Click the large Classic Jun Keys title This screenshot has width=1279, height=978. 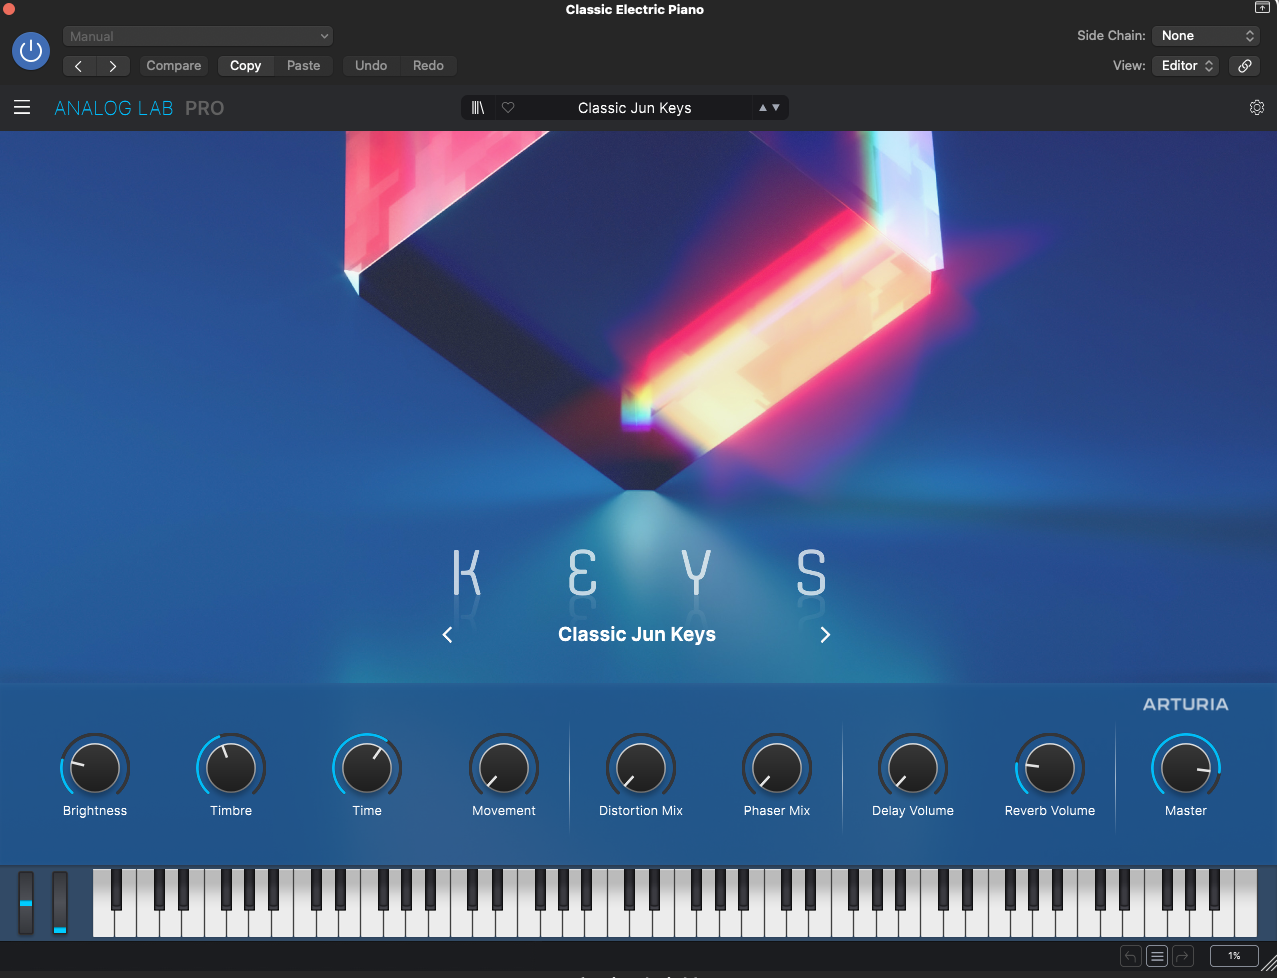(x=637, y=635)
